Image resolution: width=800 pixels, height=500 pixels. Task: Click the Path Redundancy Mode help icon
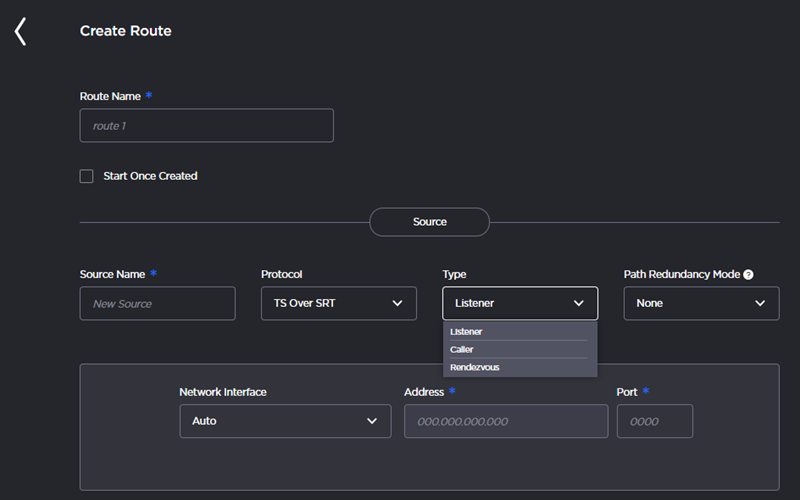pyautogui.click(x=748, y=274)
